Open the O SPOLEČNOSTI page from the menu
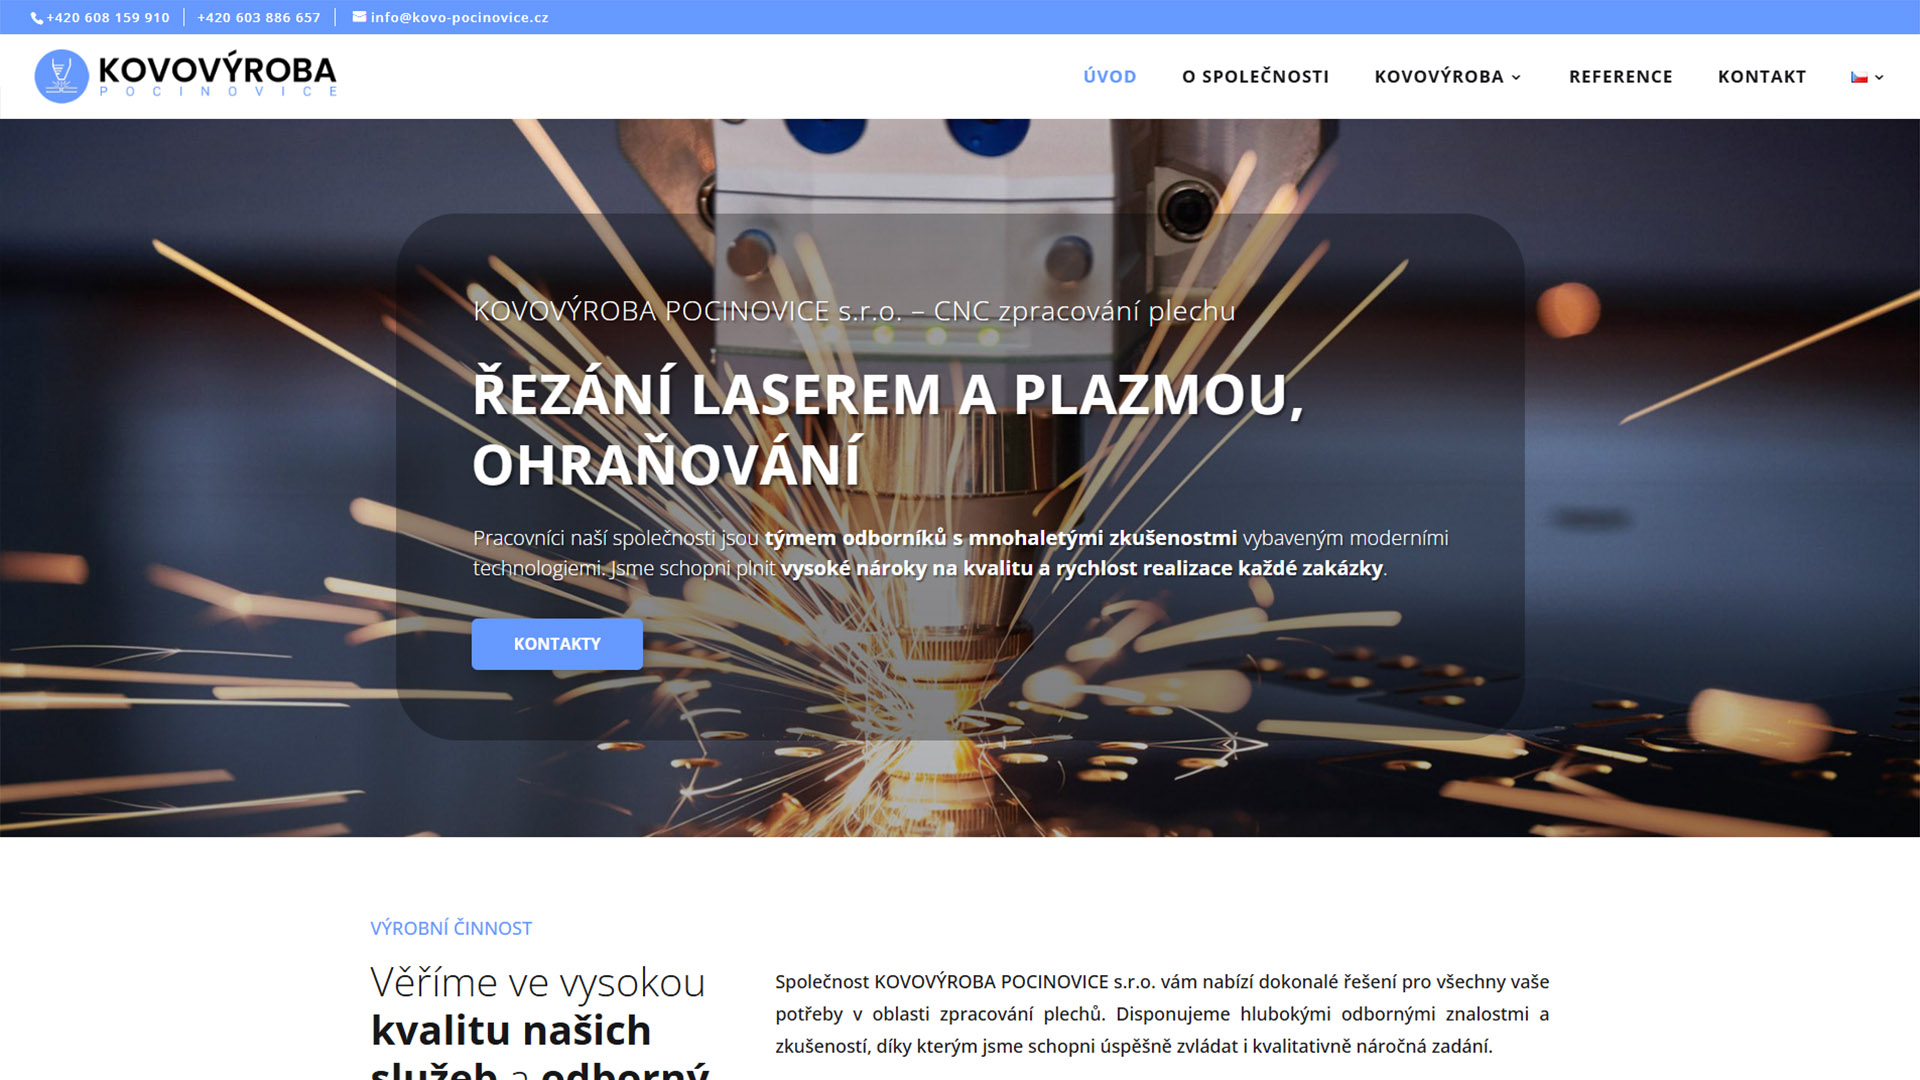 coord(1255,76)
